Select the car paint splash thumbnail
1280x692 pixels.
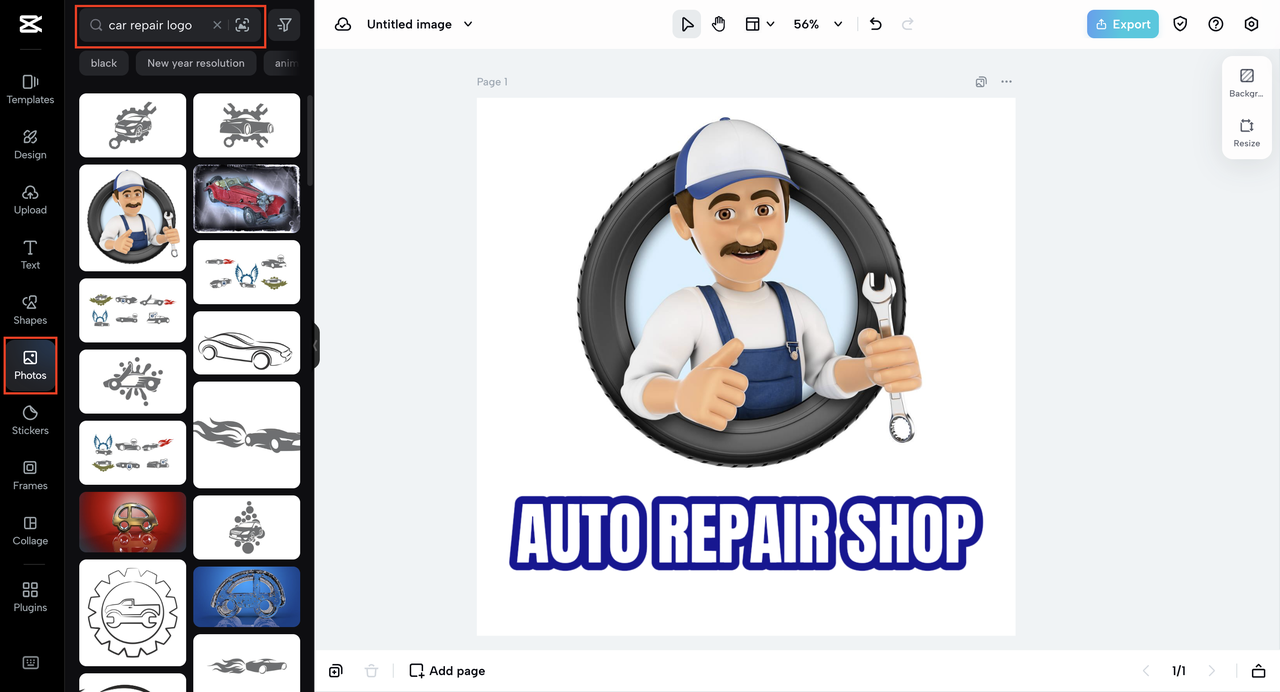(133, 381)
